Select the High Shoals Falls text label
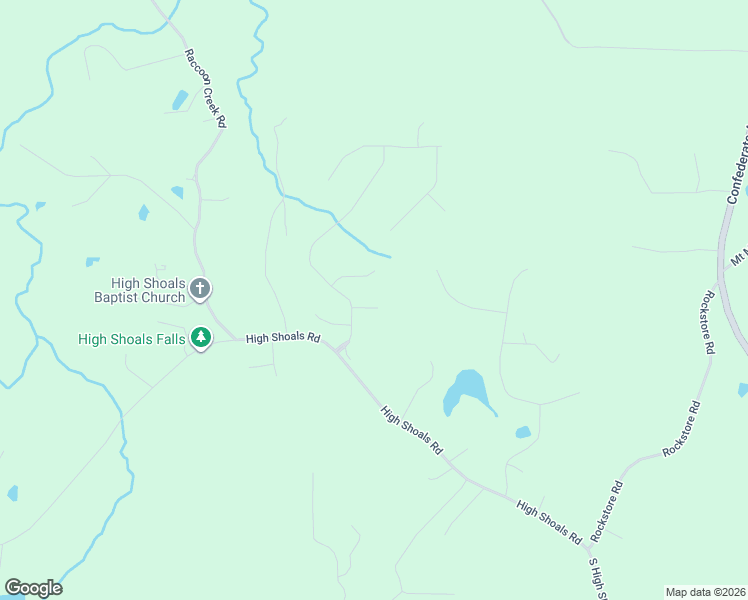 (132, 339)
